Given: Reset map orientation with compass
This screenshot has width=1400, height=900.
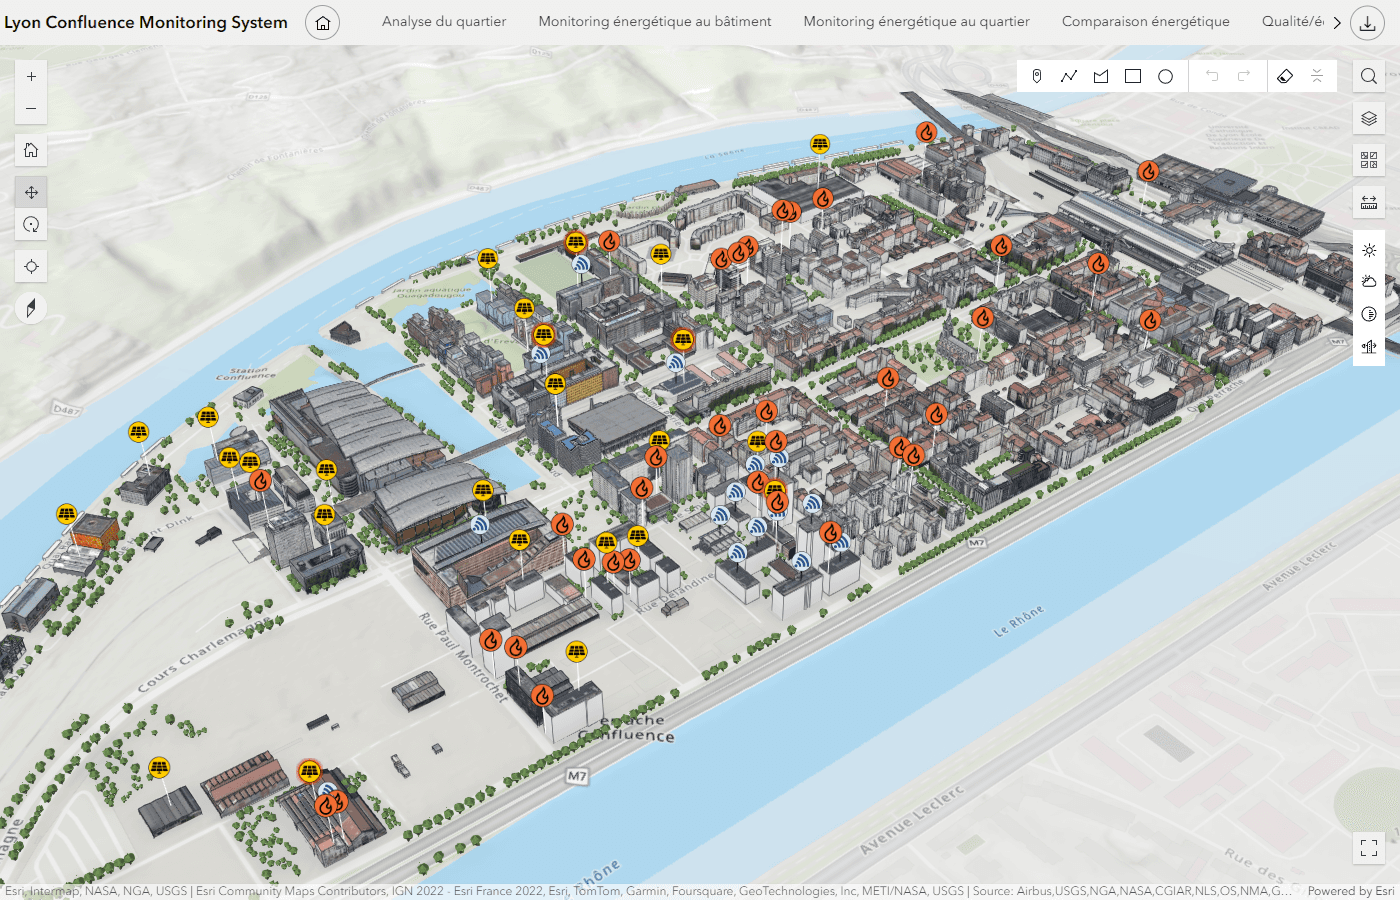Looking at the screenshot, I should 31,308.
